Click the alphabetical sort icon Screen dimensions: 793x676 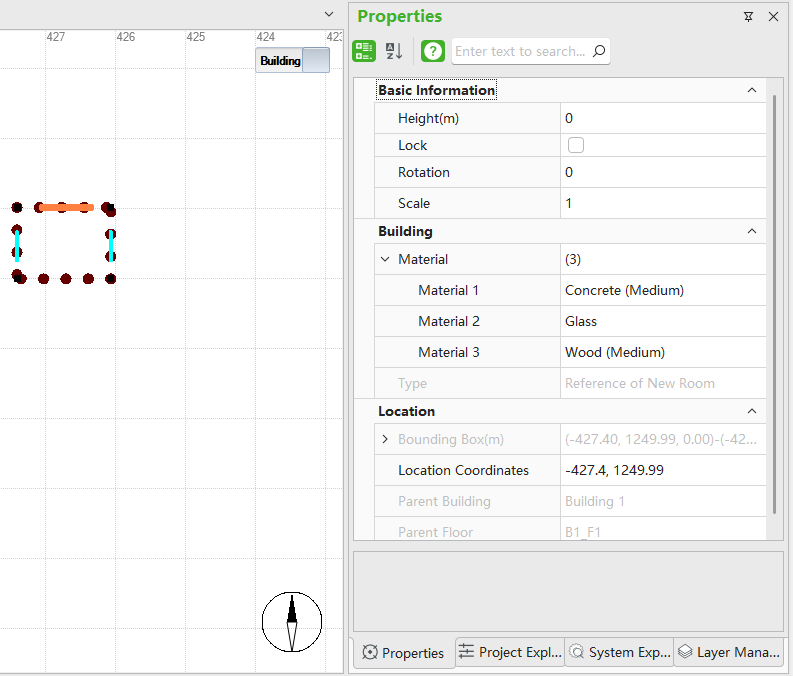(x=394, y=51)
